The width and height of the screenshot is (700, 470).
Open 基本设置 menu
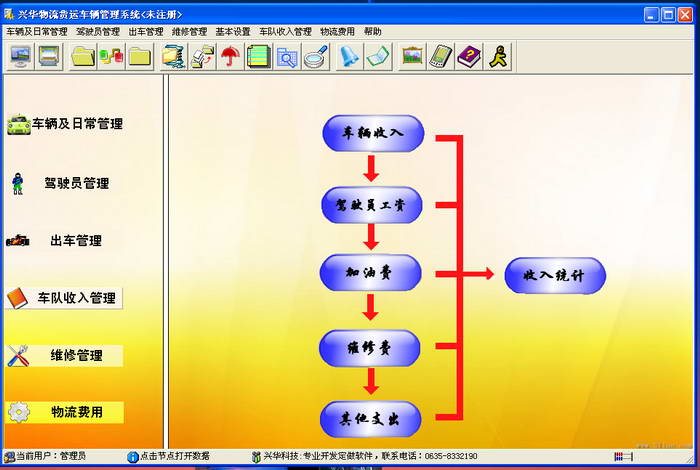coord(233,32)
